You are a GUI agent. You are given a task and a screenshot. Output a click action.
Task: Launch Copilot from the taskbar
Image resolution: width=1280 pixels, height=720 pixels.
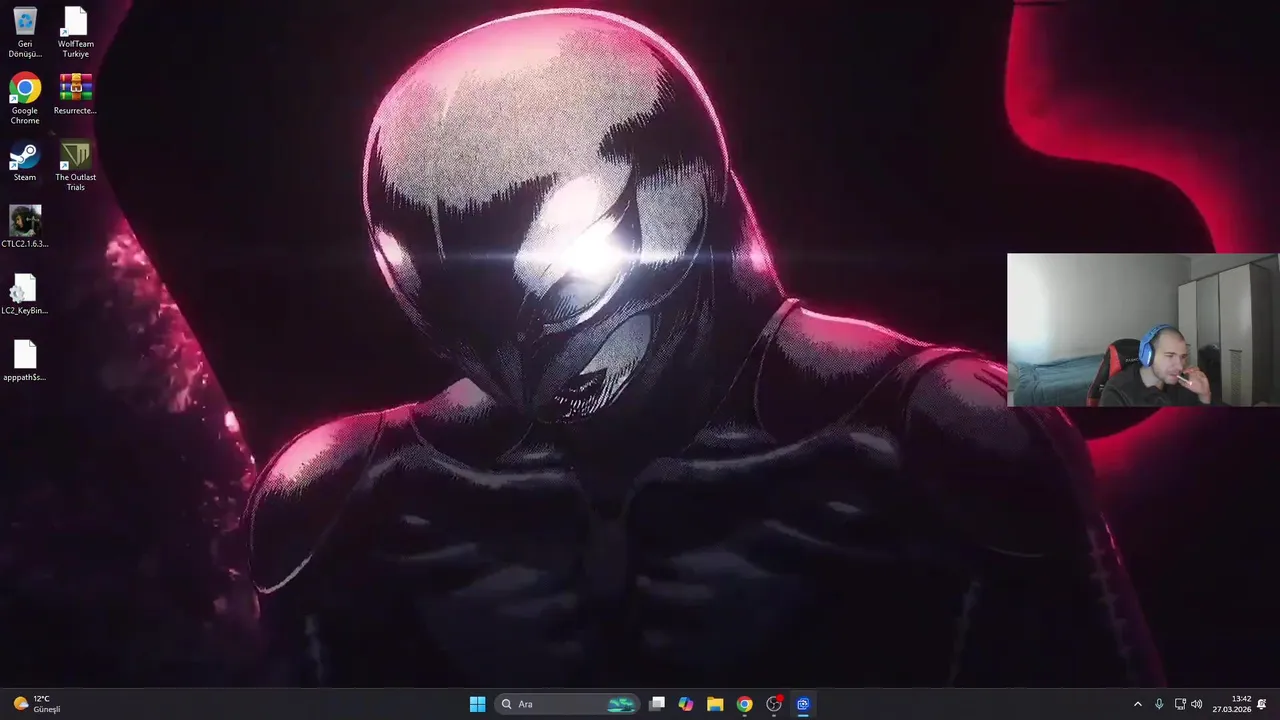(686, 704)
